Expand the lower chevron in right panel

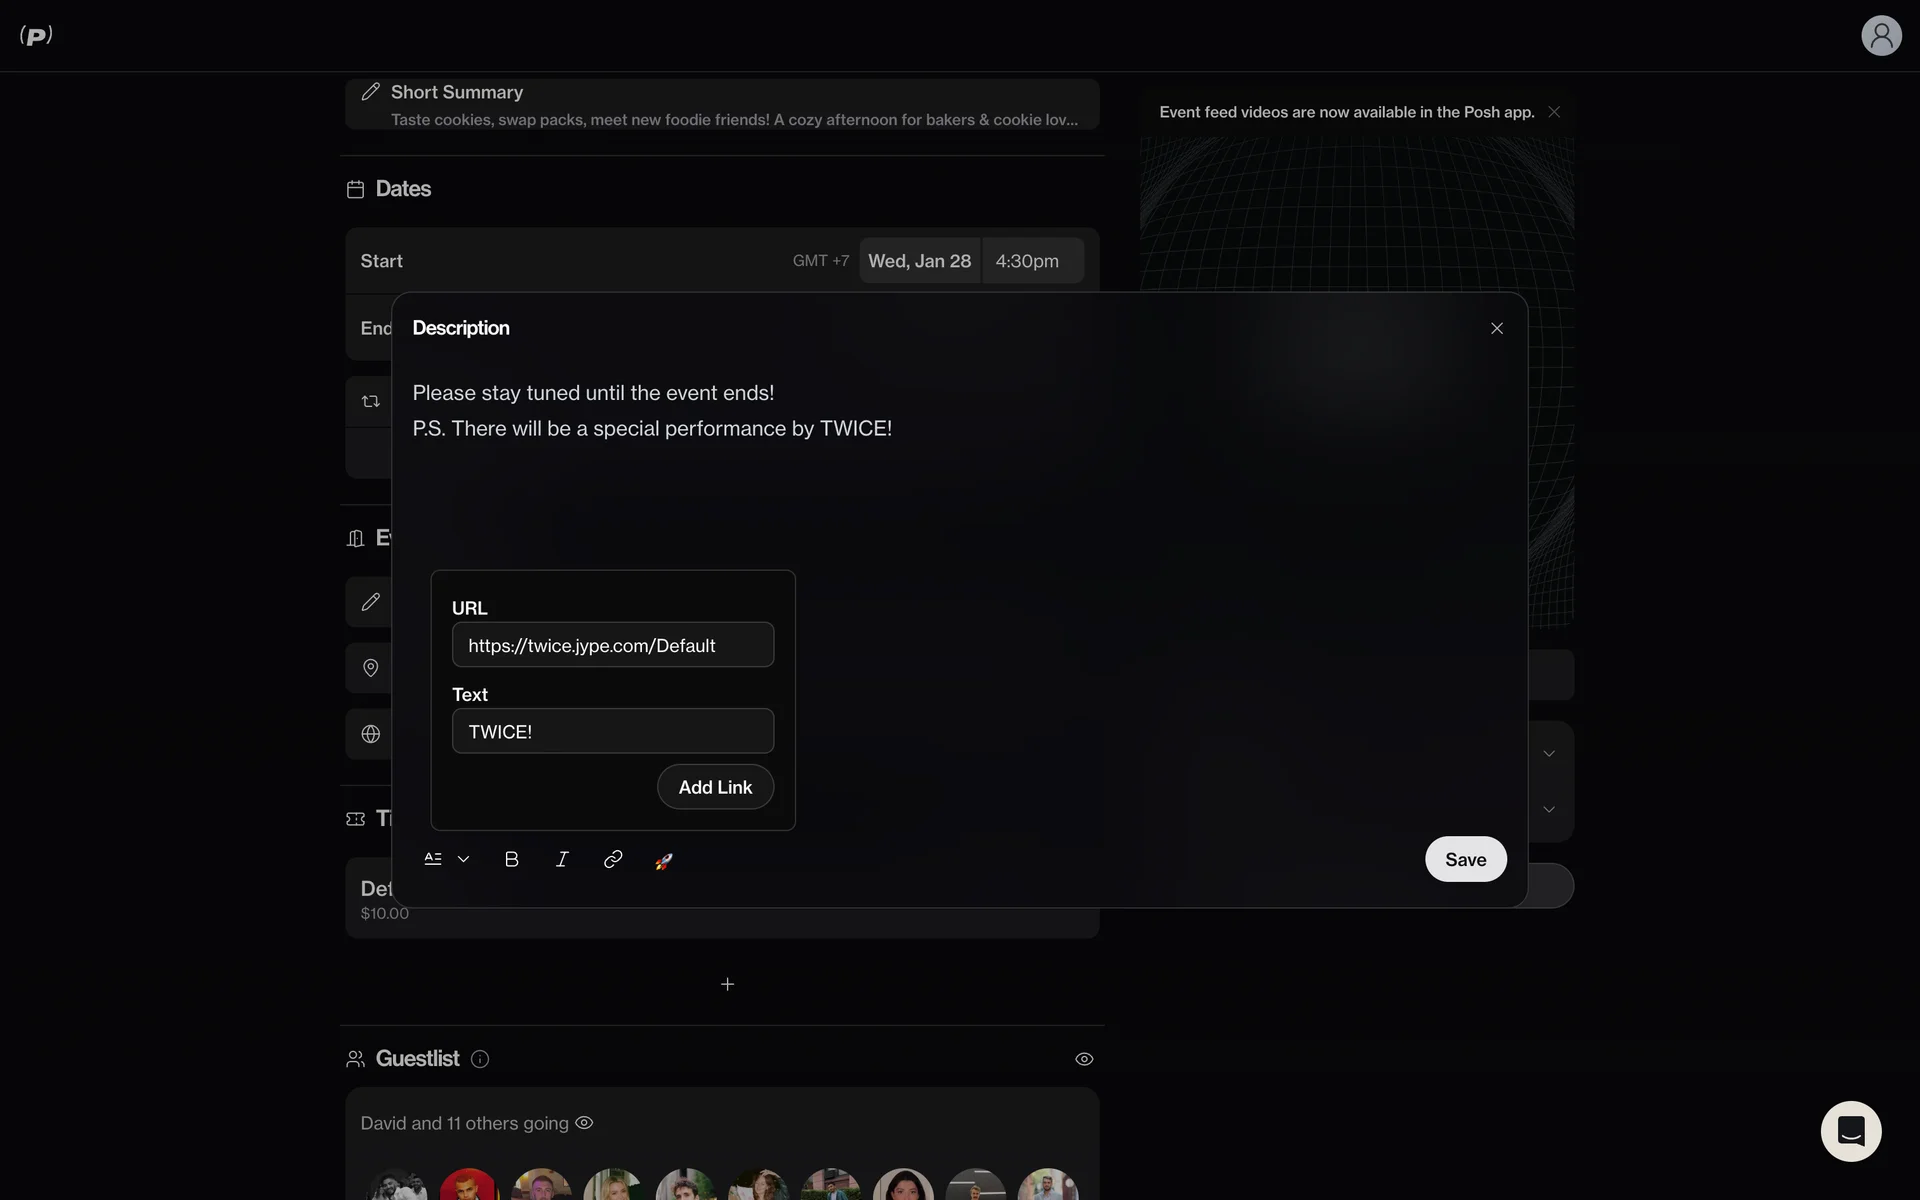coord(1549,809)
